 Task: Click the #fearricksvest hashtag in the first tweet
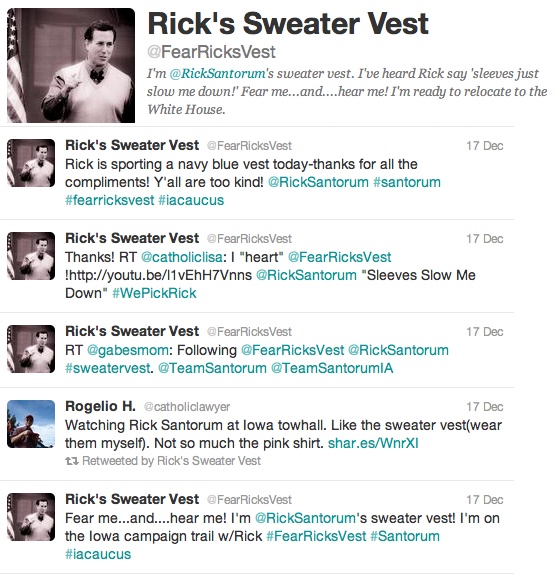(x=109, y=200)
